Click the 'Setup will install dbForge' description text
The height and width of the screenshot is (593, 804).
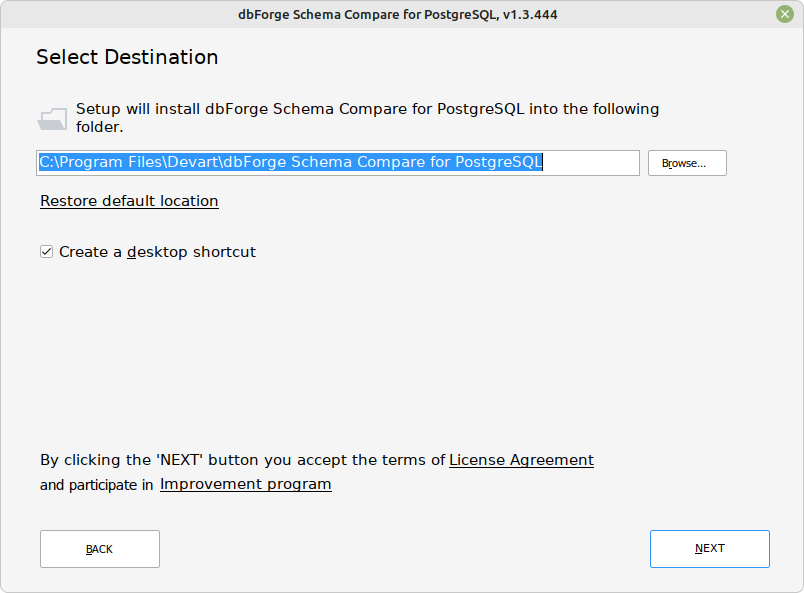(367, 117)
